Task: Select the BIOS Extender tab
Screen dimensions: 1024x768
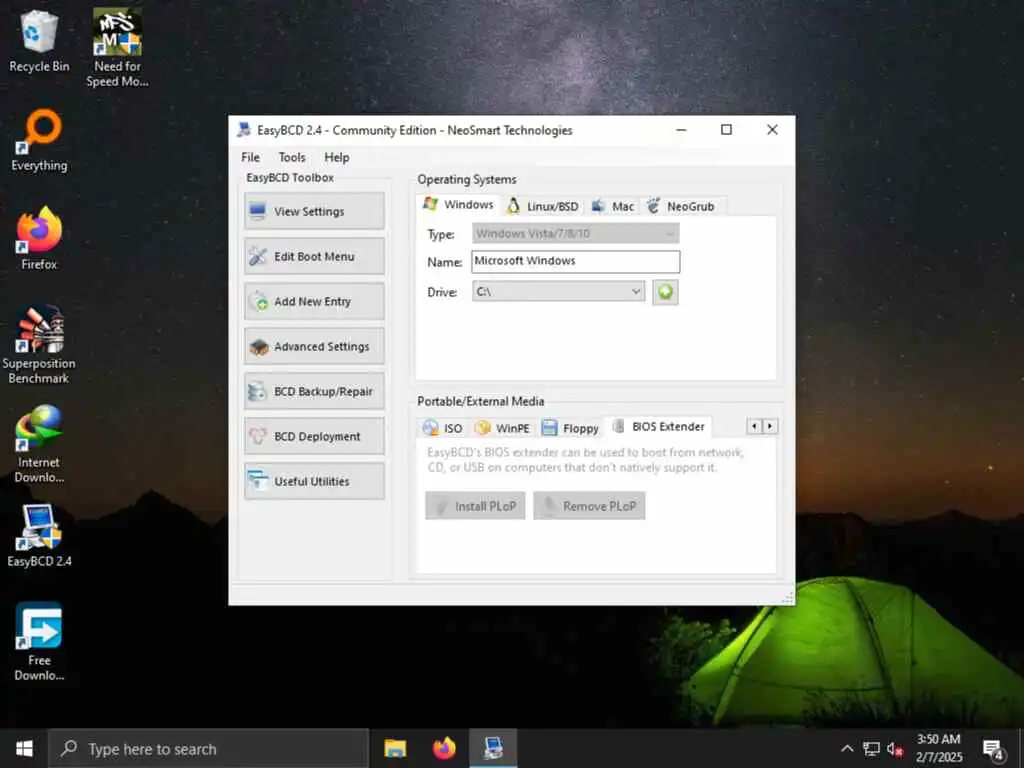Action: point(658,426)
